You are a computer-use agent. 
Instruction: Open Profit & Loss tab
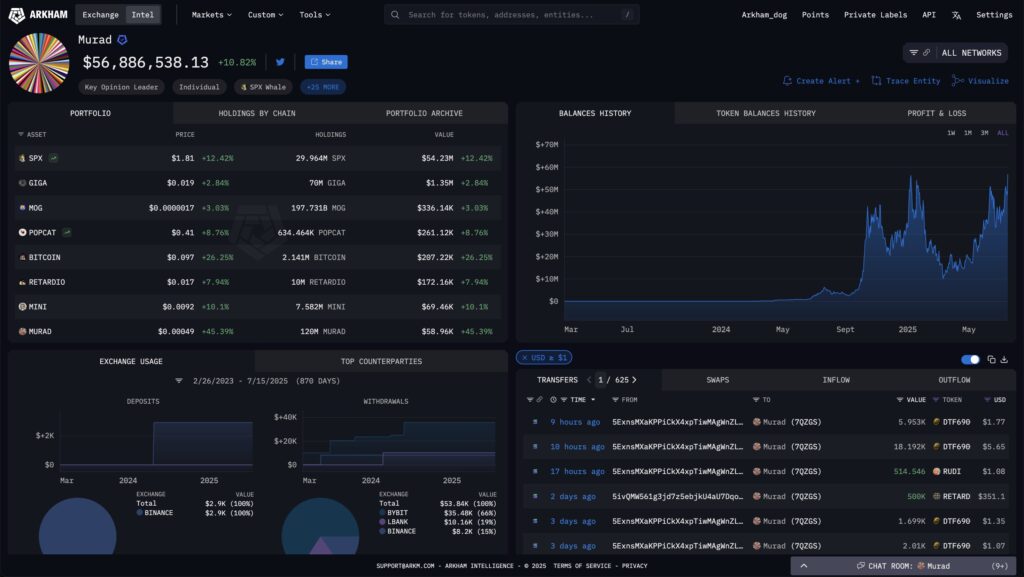pyautogui.click(x=936, y=113)
